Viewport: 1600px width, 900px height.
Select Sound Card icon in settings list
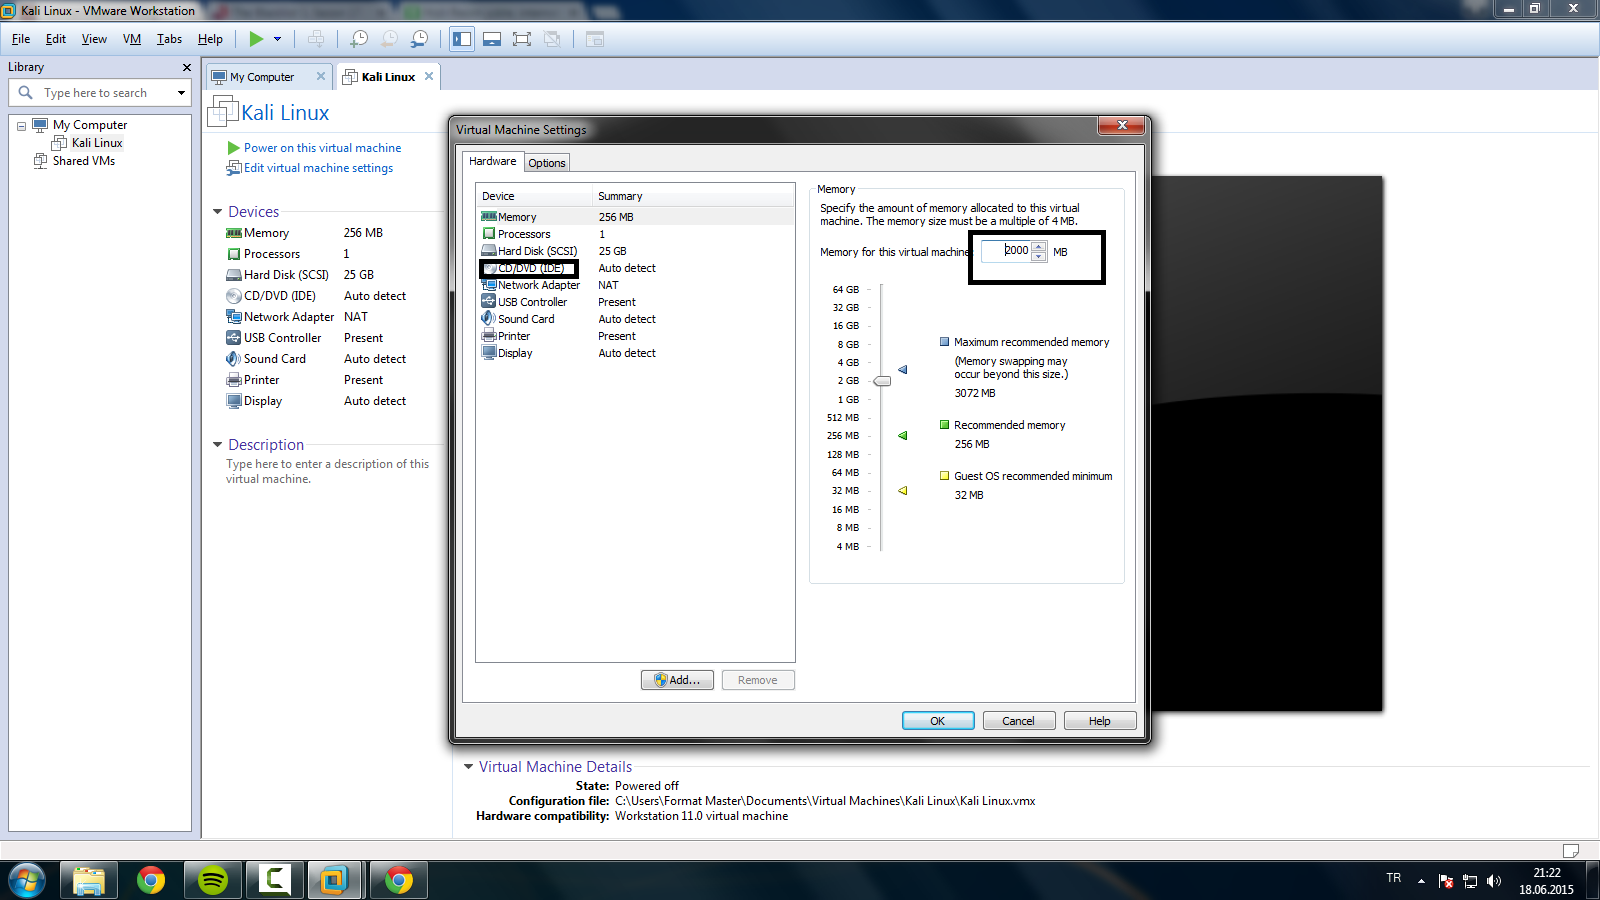(489, 319)
